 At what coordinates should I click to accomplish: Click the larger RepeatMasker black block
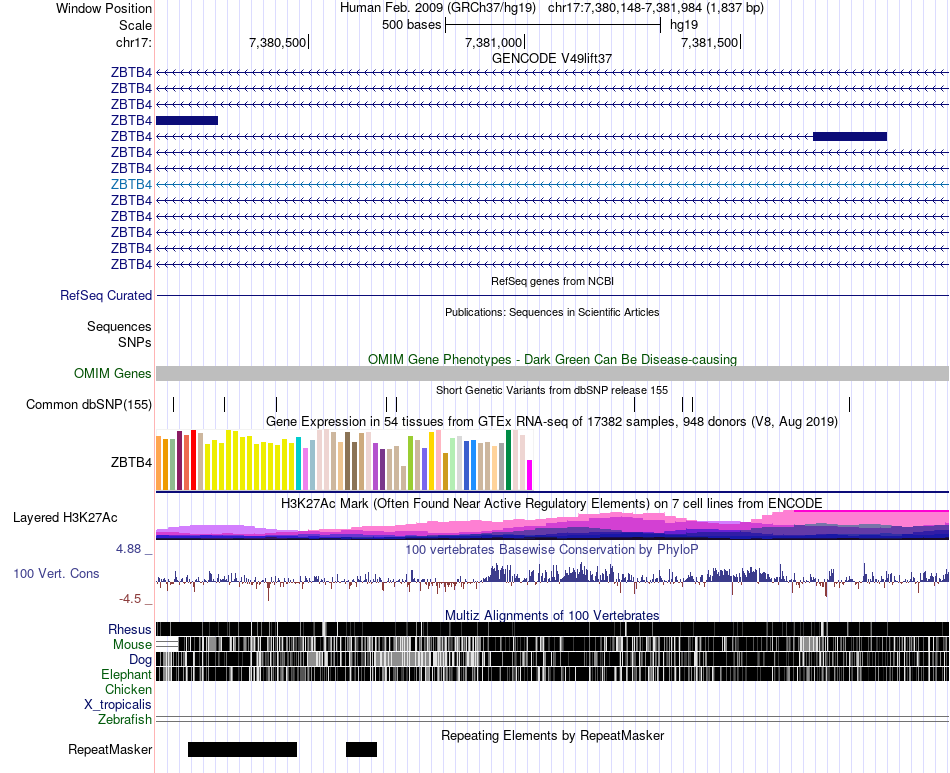pos(242,749)
